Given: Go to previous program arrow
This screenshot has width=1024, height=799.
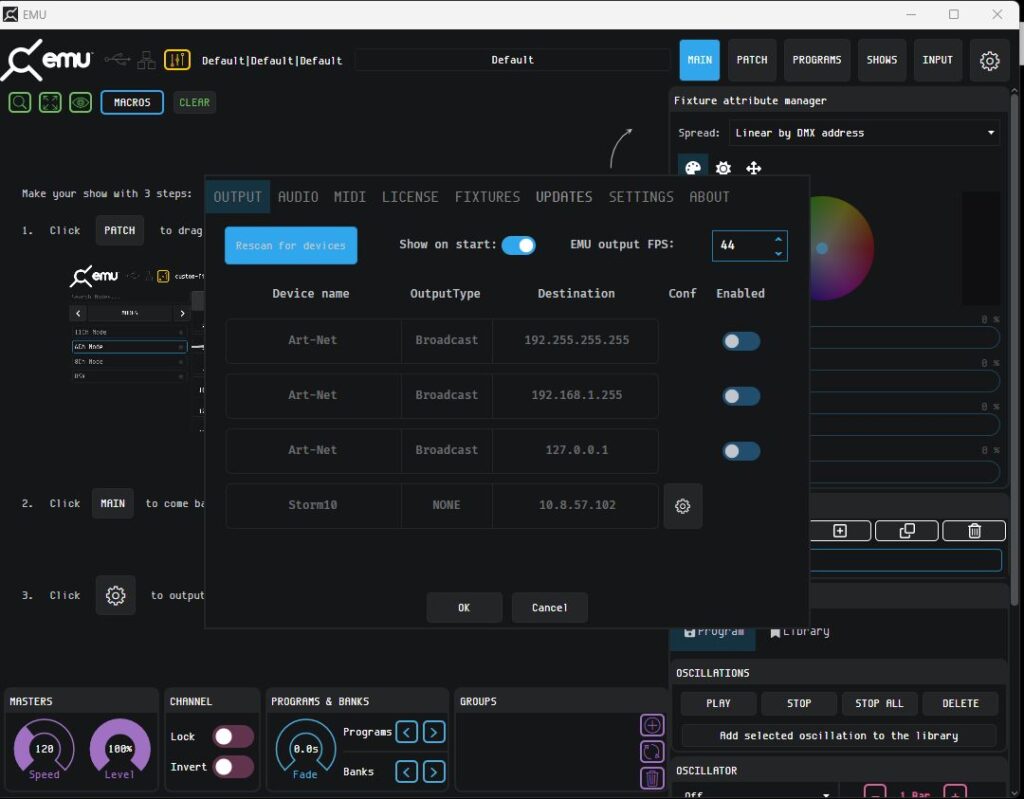Looking at the screenshot, I should click(x=406, y=732).
